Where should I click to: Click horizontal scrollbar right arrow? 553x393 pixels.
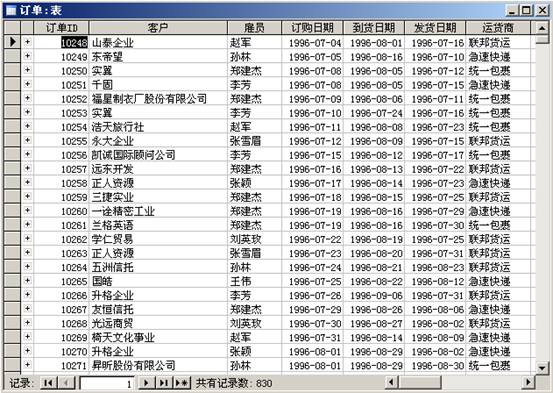point(528,382)
